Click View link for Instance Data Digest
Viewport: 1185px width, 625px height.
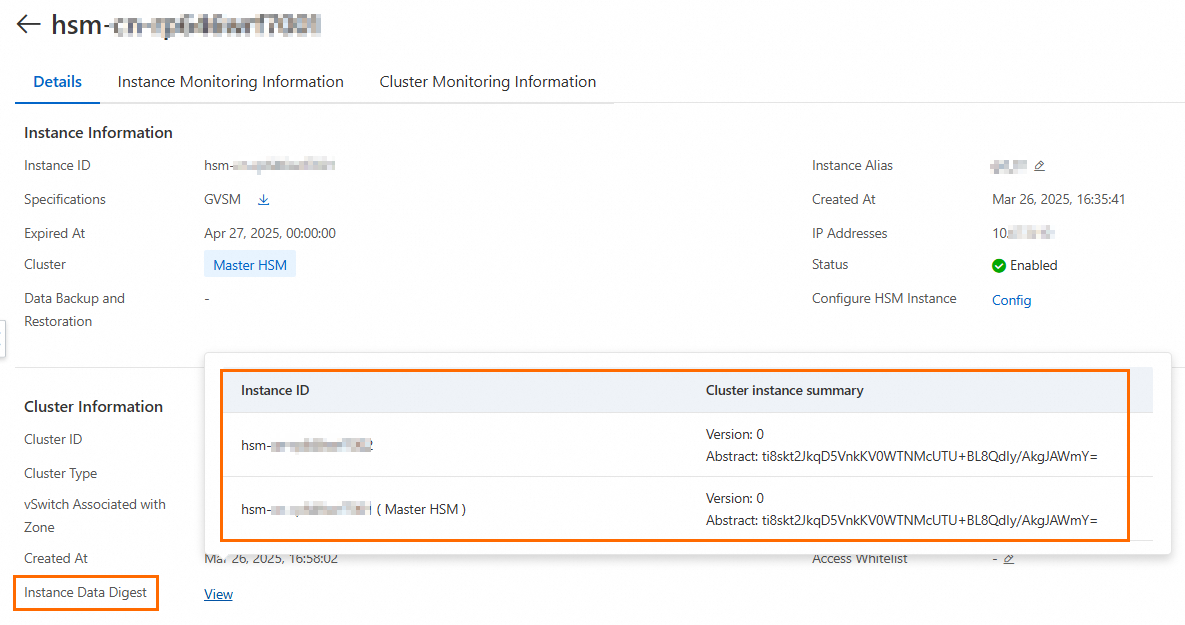tap(218, 594)
